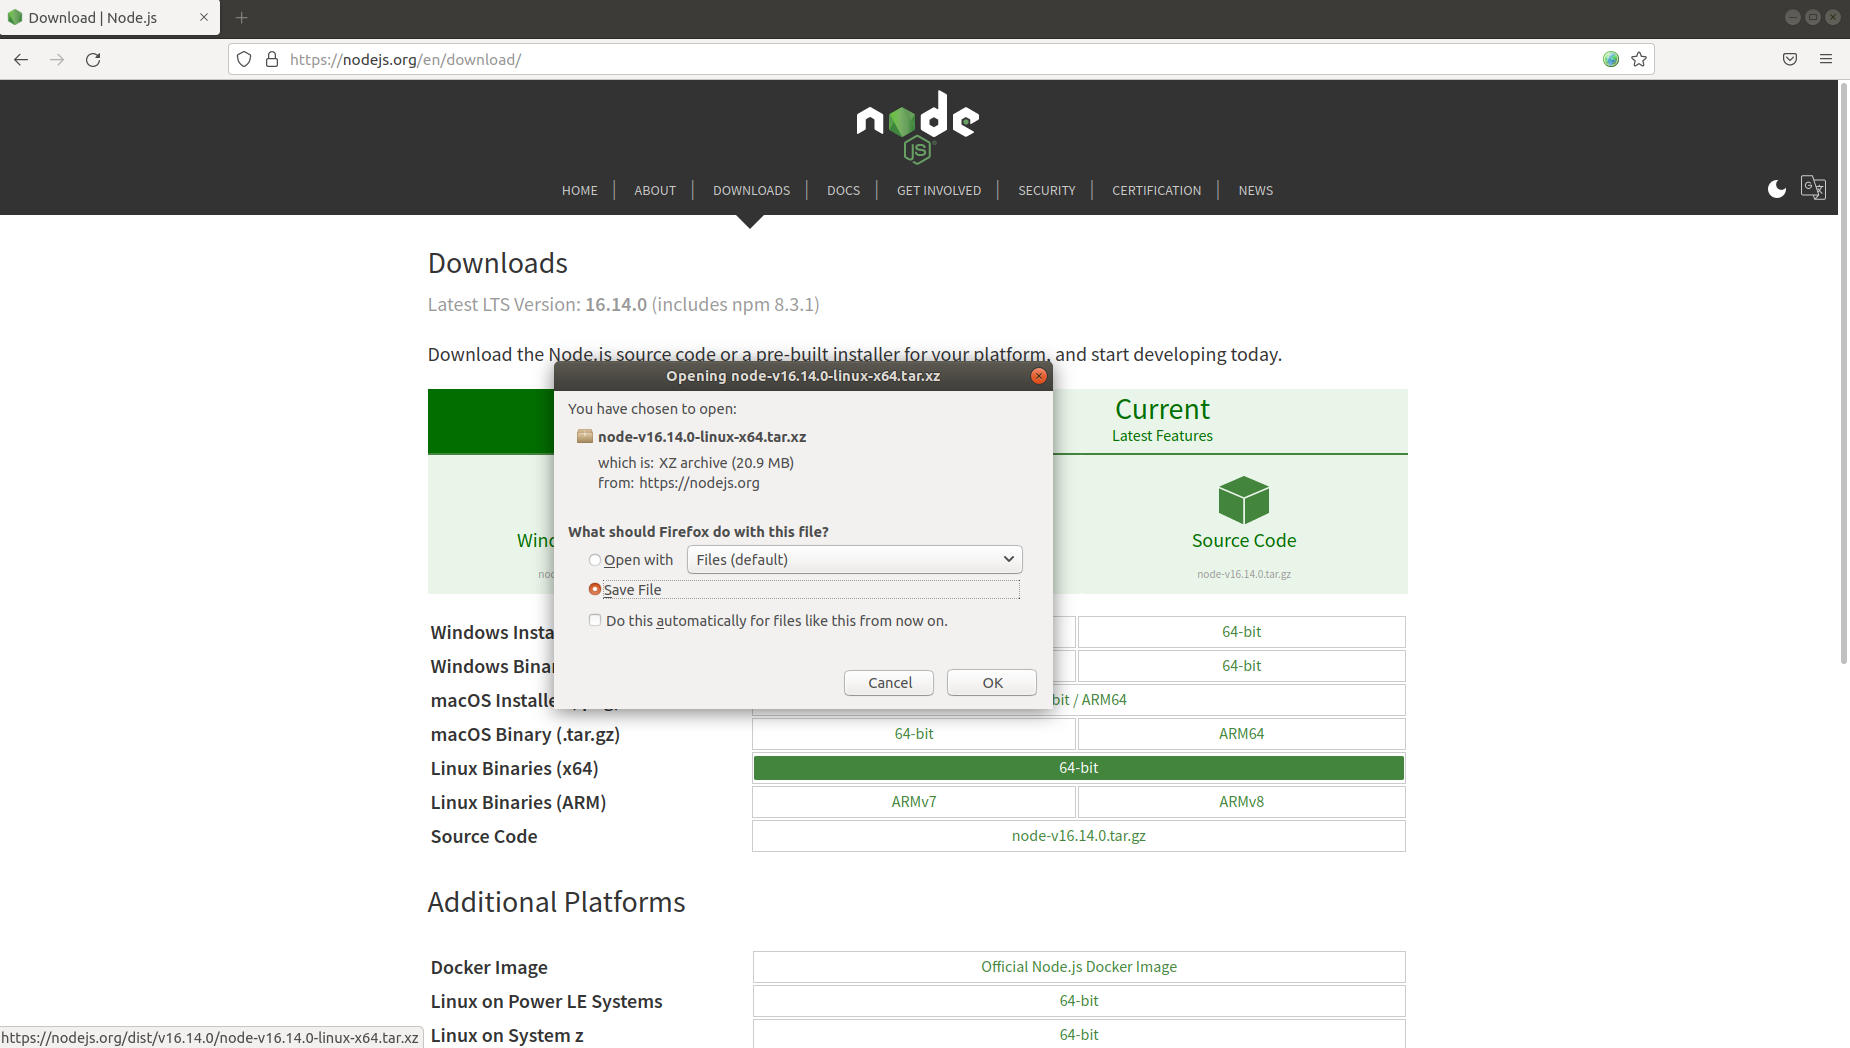This screenshot has width=1850, height=1048.
Task: Click the green Source Code cube icon
Action: [1243, 500]
